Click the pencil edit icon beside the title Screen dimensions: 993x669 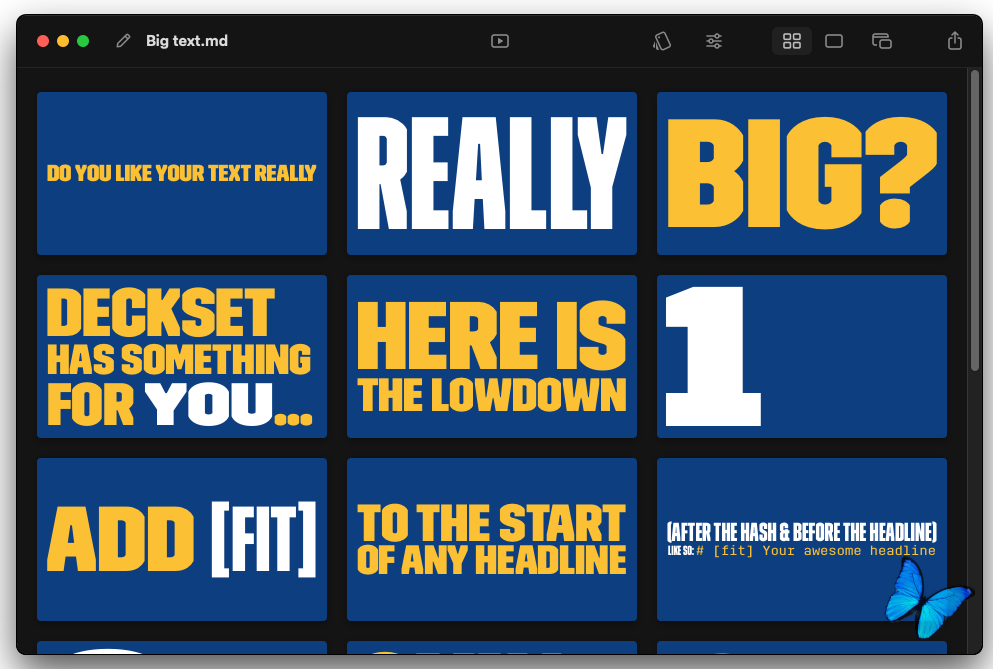[x=123, y=41]
